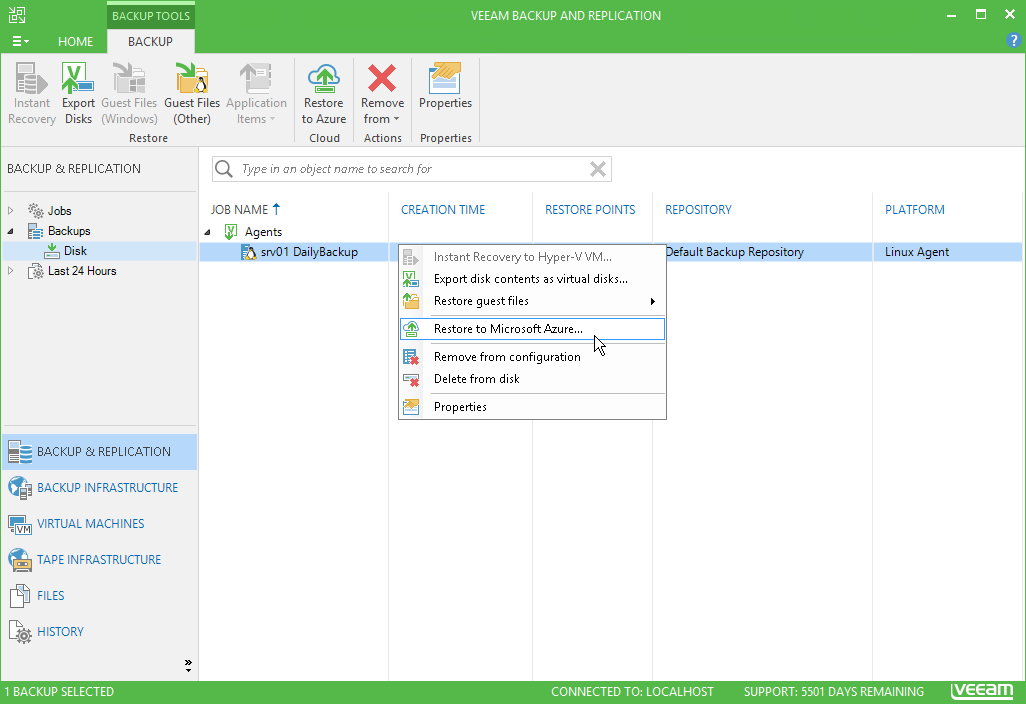Click the Veeam logo in status bar
The height and width of the screenshot is (704, 1026).
pyautogui.click(x=982, y=691)
